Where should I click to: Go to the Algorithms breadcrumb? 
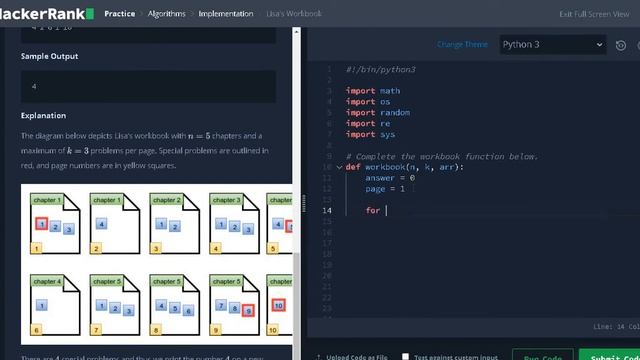point(167,13)
